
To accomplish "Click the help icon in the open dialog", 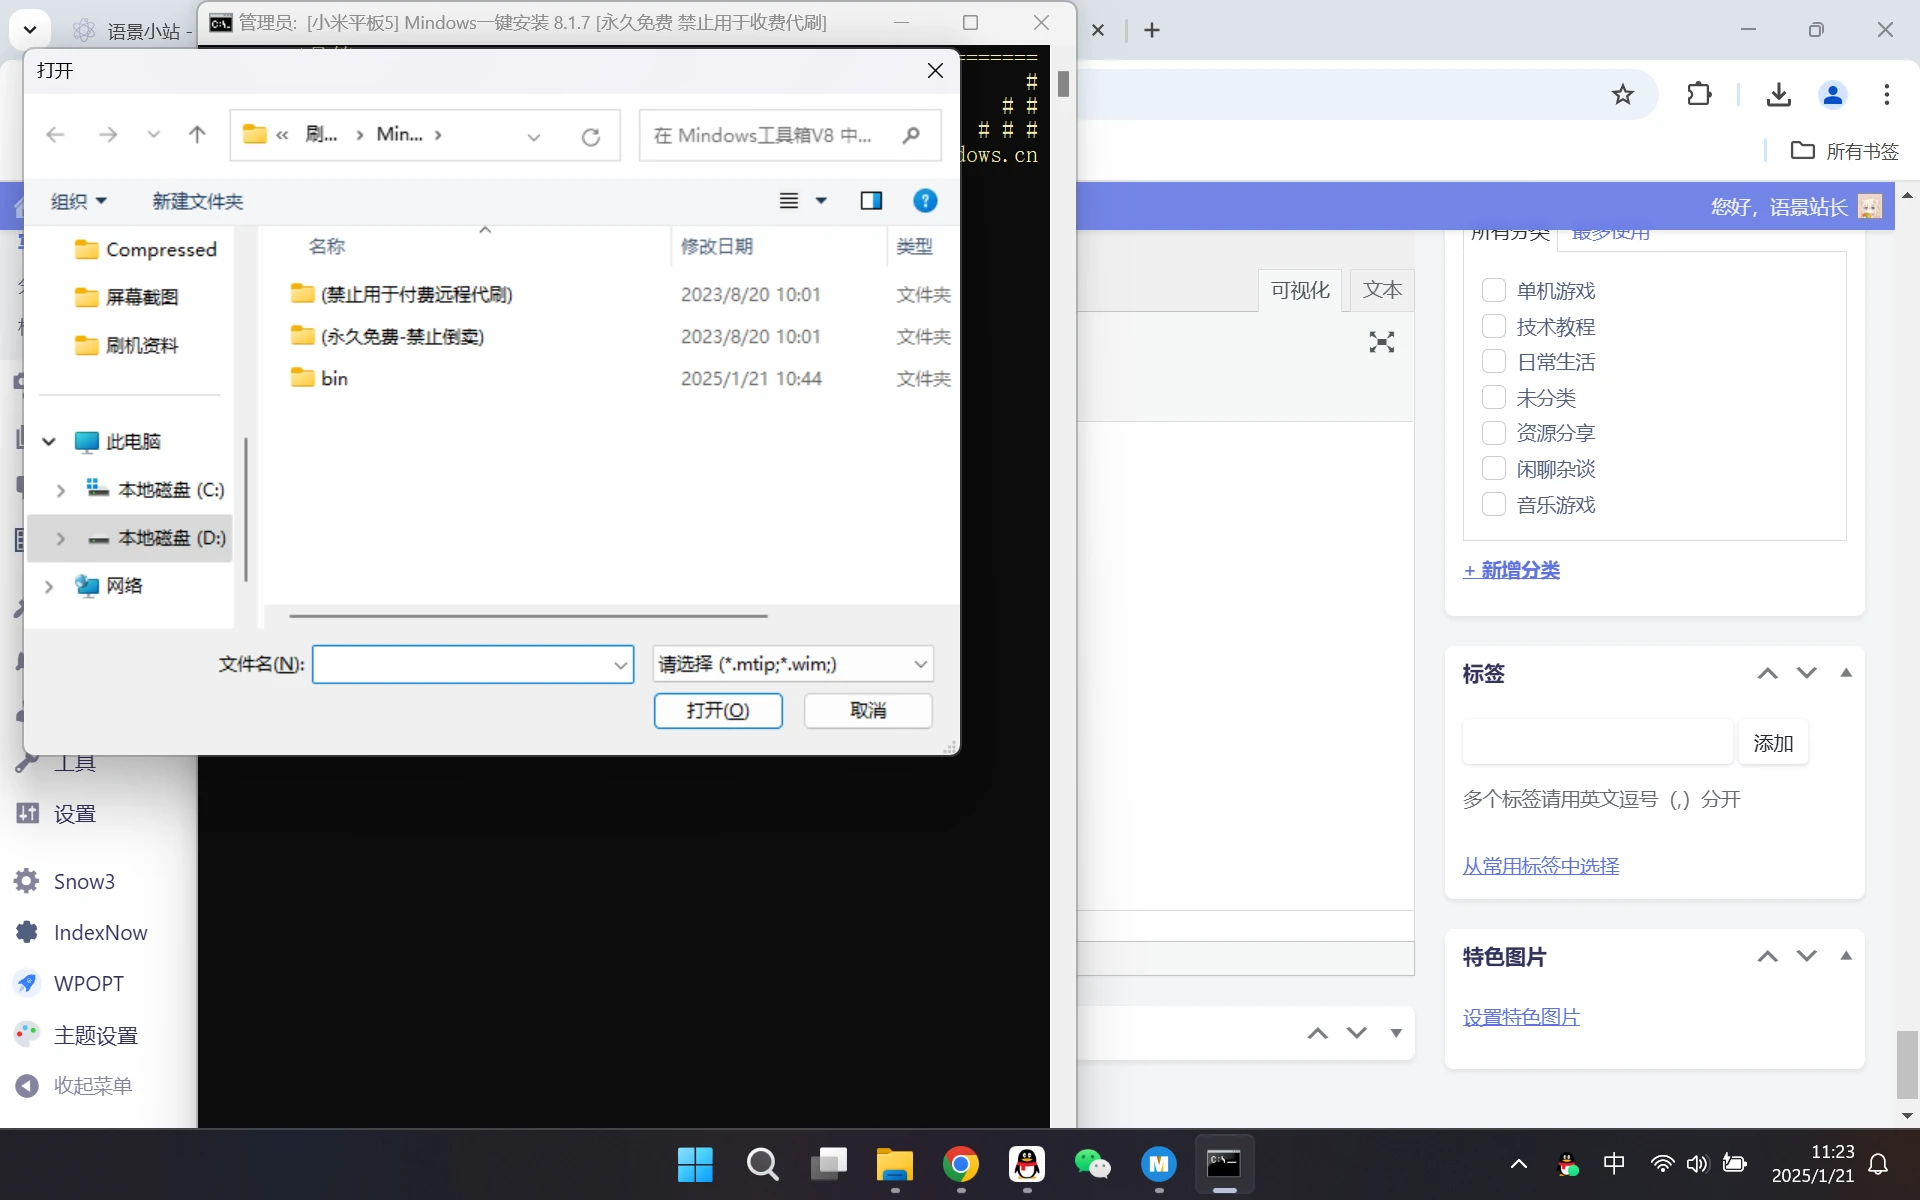I will (x=925, y=200).
